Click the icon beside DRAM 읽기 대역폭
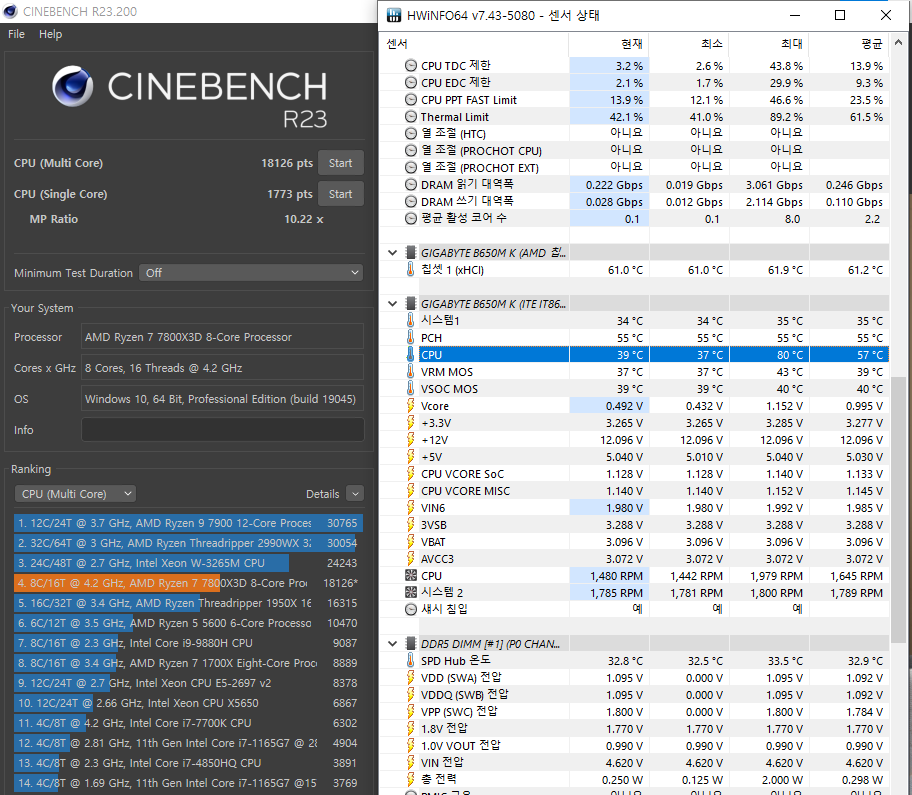 (411, 185)
